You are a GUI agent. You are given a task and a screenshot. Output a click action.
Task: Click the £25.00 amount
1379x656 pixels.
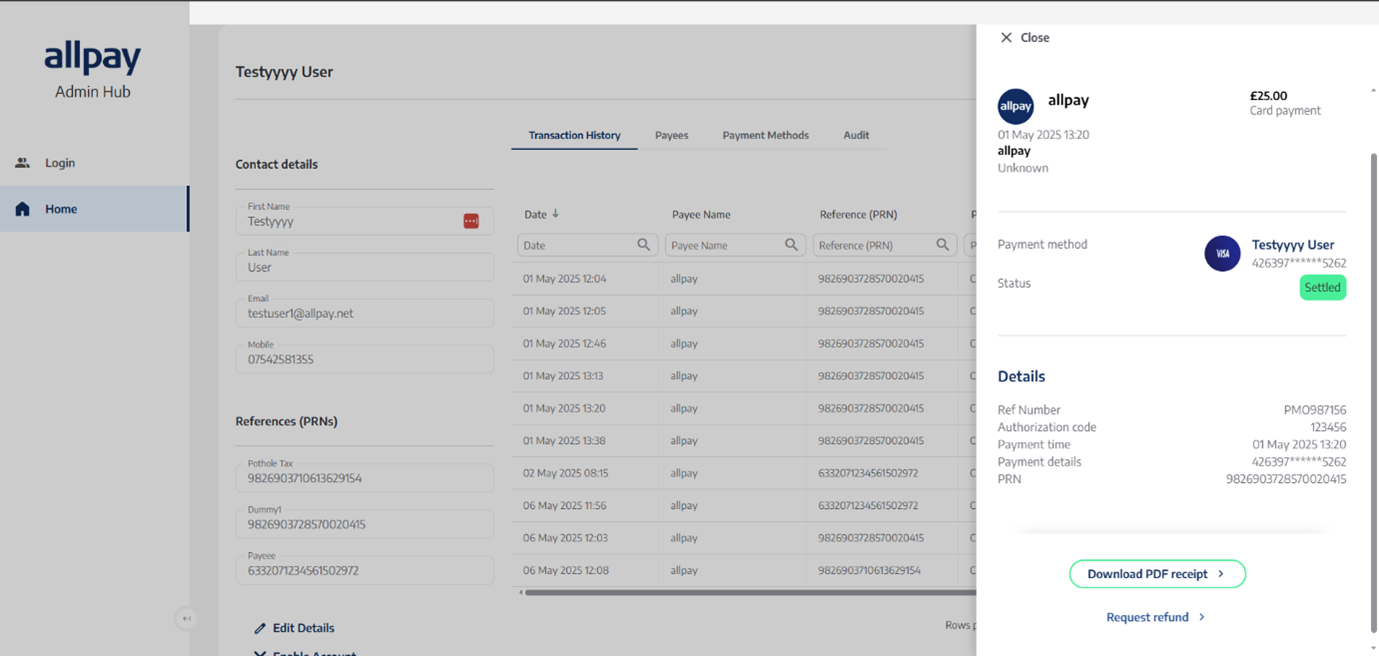point(1268,96)
